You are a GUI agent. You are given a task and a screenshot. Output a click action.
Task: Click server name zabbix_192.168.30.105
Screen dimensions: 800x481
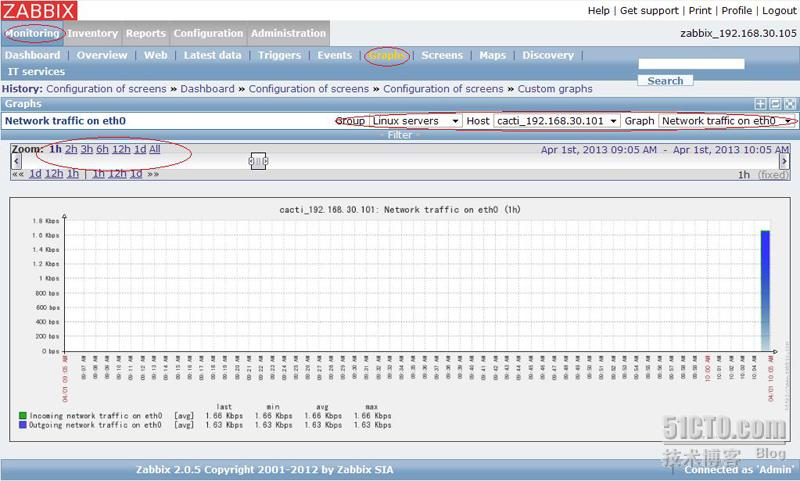point(738,33)
